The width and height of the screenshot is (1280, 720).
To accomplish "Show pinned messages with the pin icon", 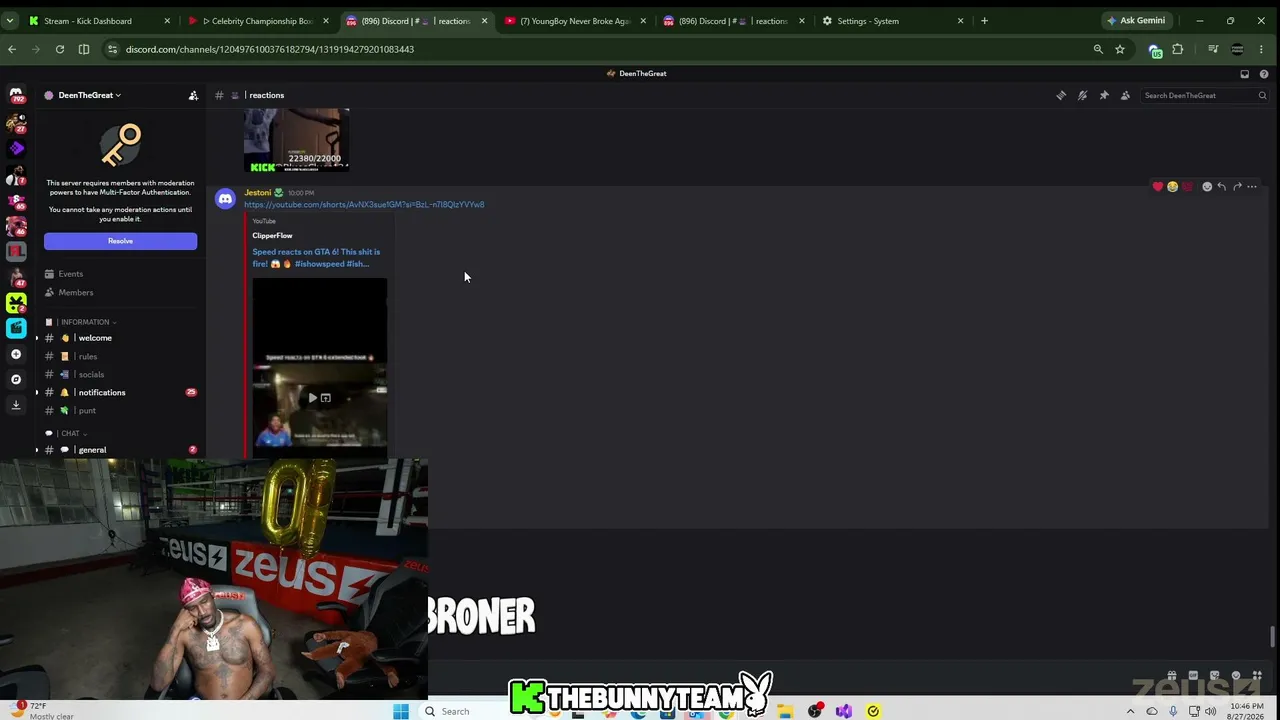I will coord(1104,95).
